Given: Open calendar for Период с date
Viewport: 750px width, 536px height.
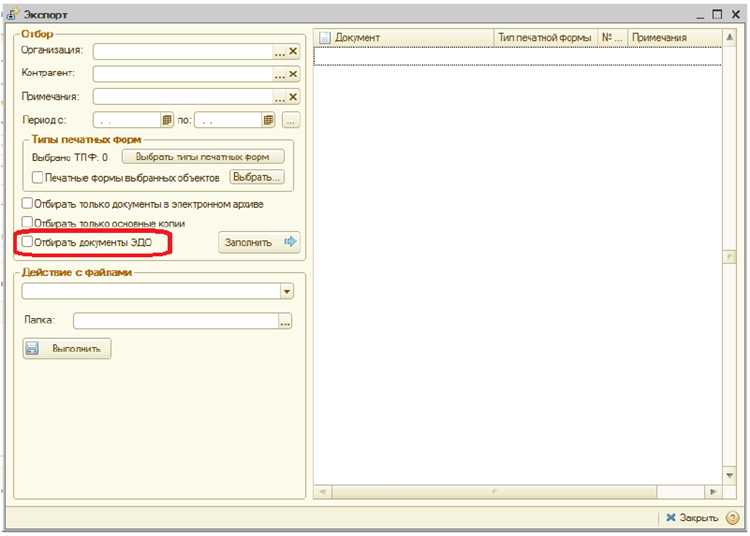Looking at the screenshot, I should tap(166, 120).
